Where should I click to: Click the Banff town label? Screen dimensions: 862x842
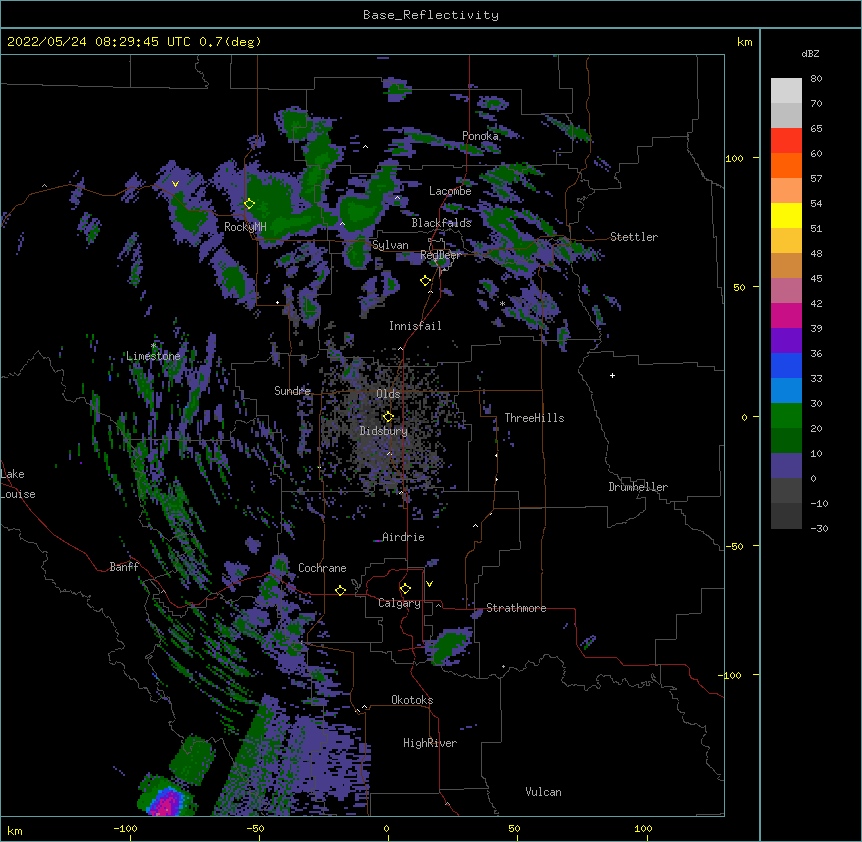click(x=124, y=567)
